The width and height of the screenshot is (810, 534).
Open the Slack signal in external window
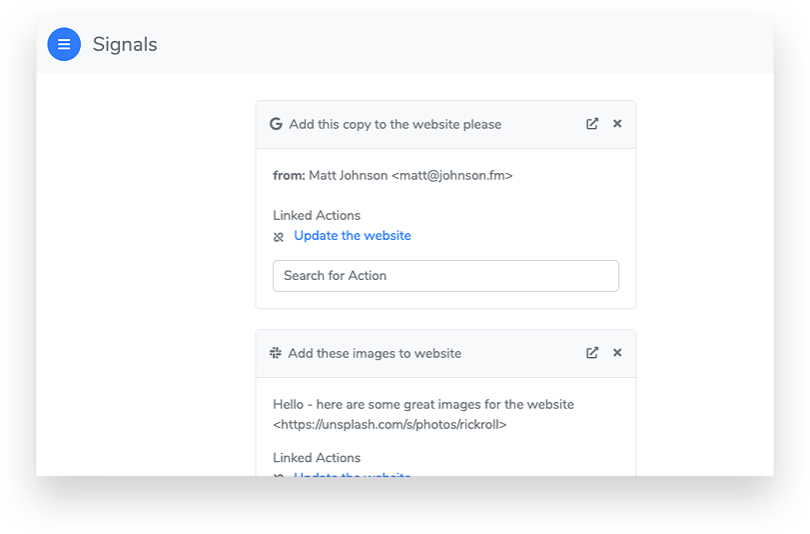[592, 353]
